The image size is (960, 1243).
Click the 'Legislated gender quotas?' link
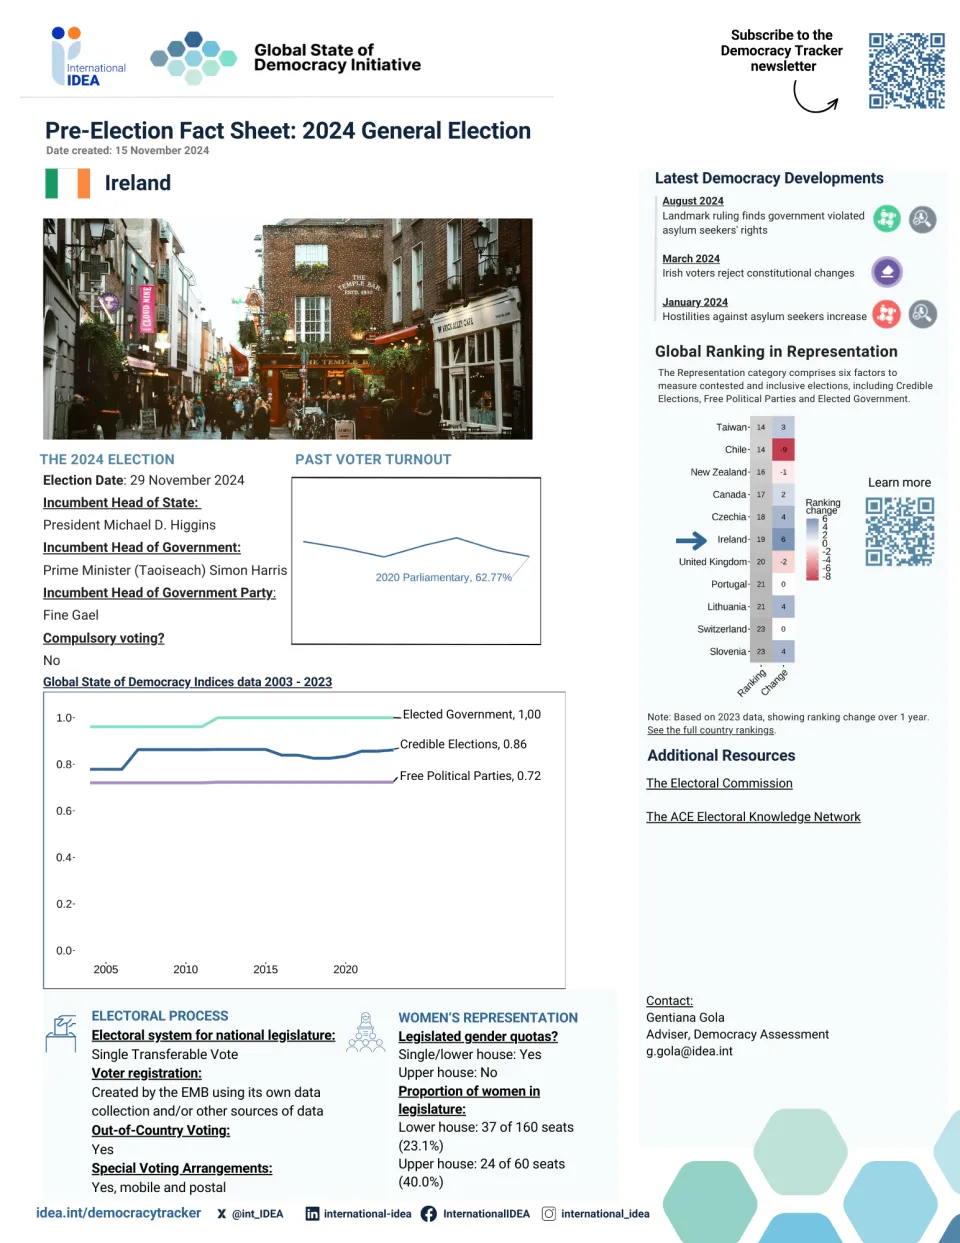(478, 1037)
